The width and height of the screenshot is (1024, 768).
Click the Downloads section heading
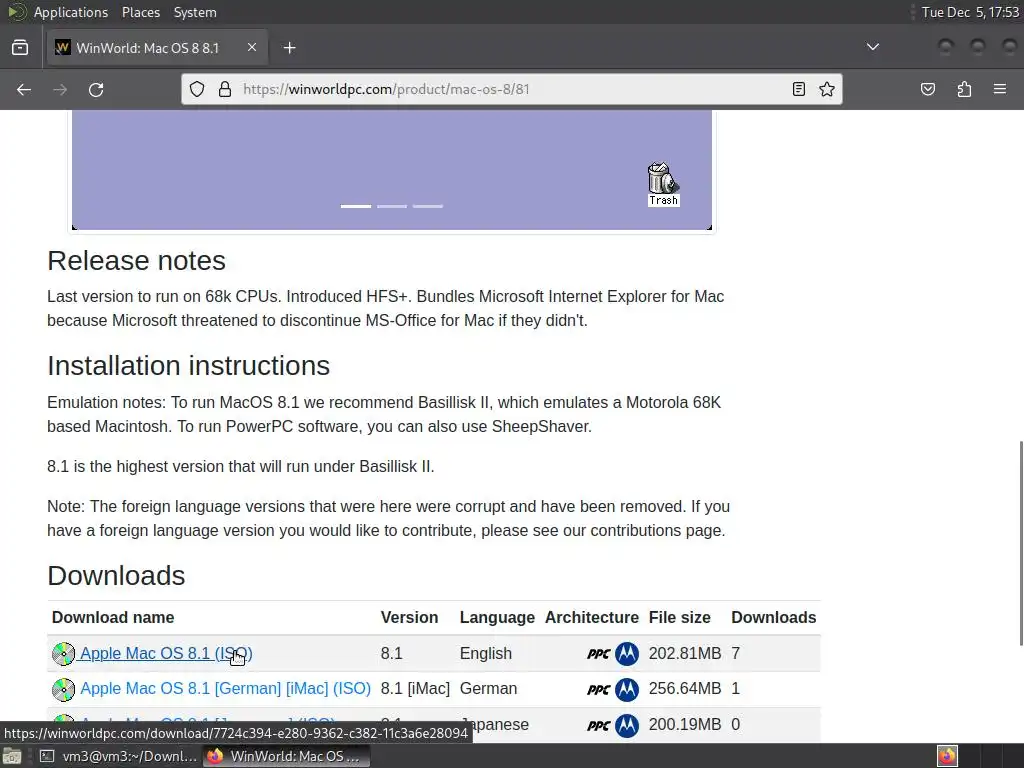click(x=116, y=576)
